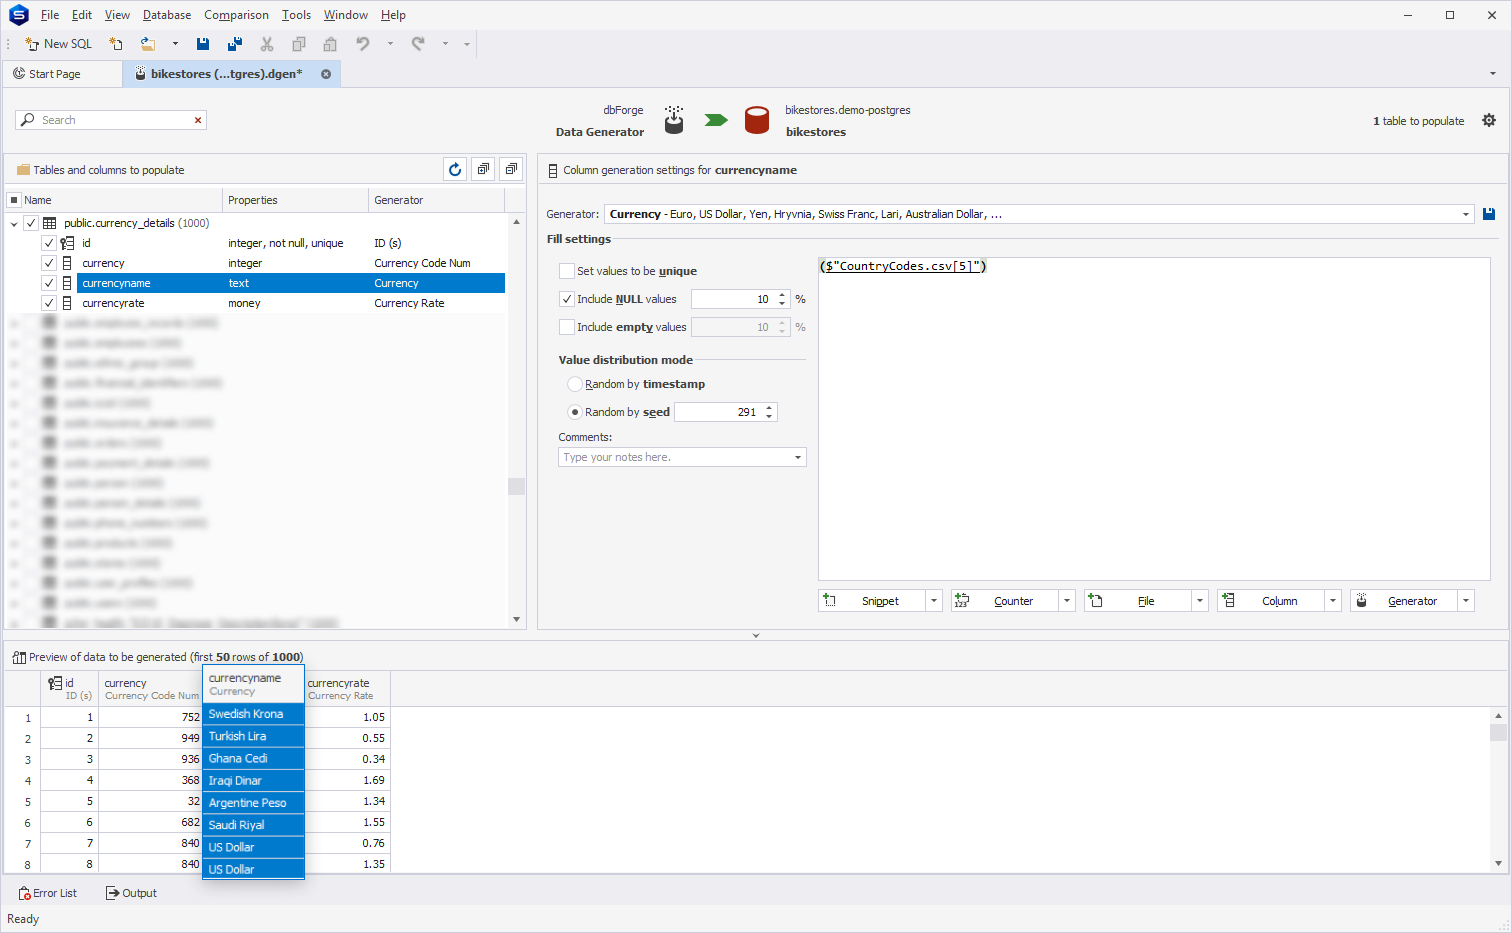
Task: Toggle the id column checkbox
Action: (x=48, y=243)
